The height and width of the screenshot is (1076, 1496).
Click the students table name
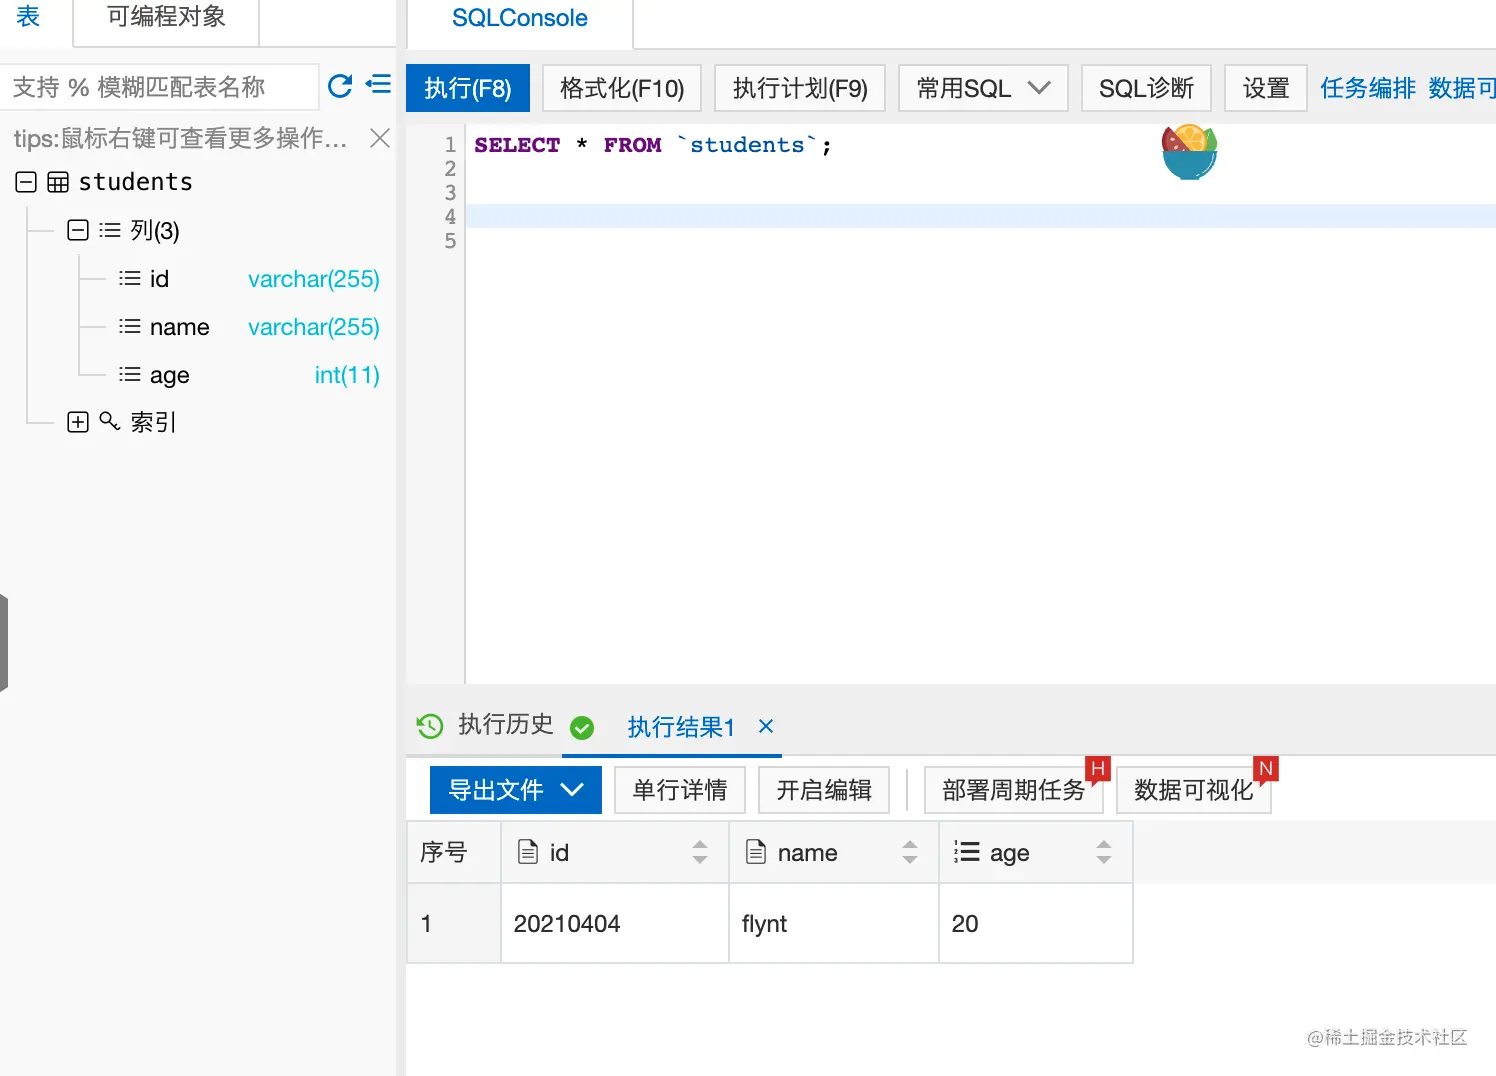point(135,182)
